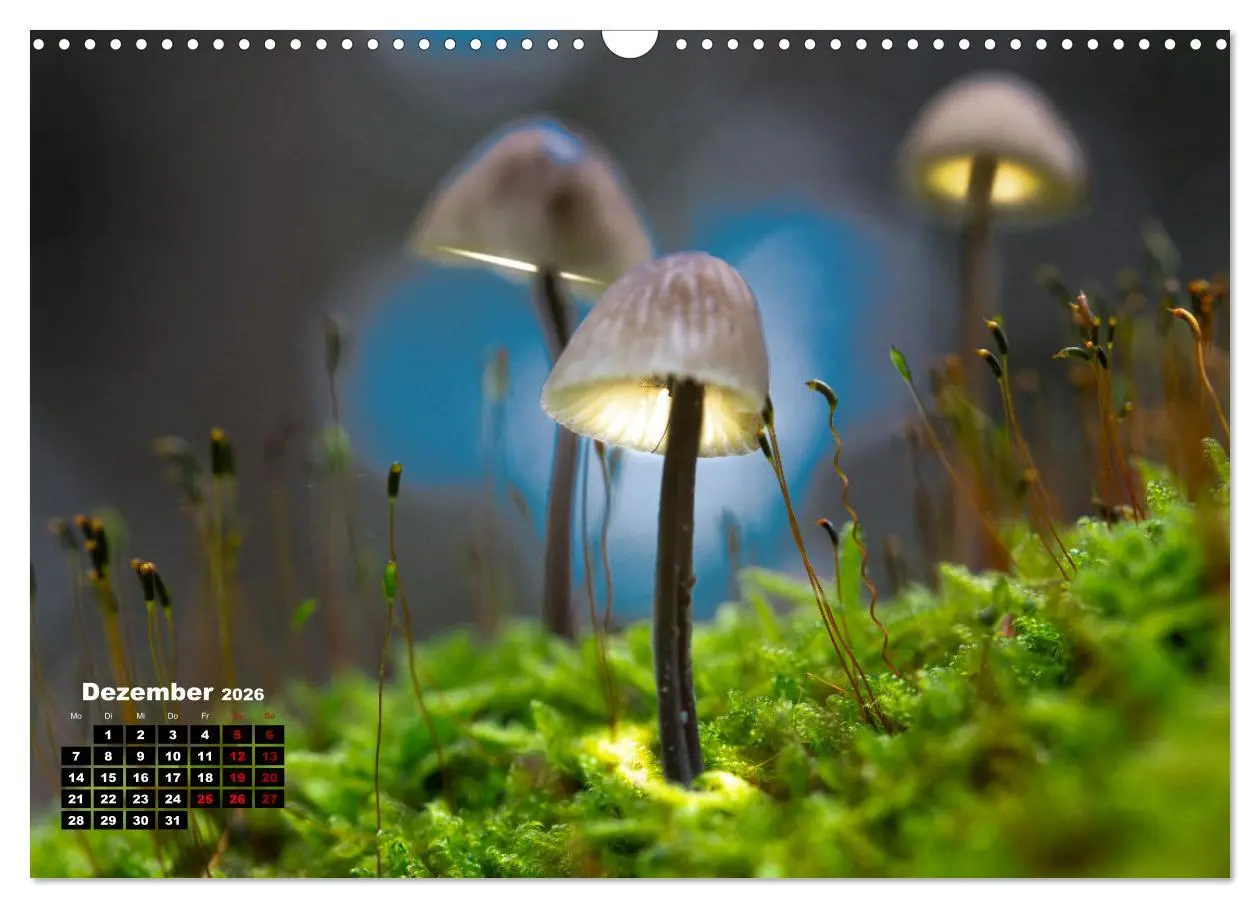The image size is (1260, 908).
Task: Click the red holiday date 25
Action: 204,799
